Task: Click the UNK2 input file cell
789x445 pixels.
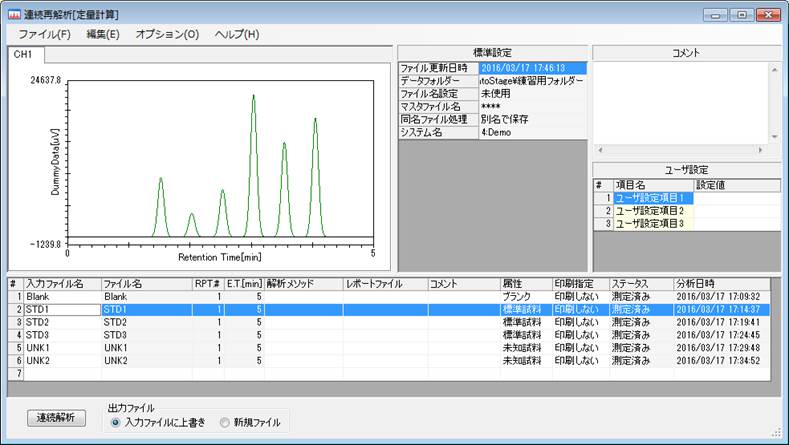Action: (60, 361)
